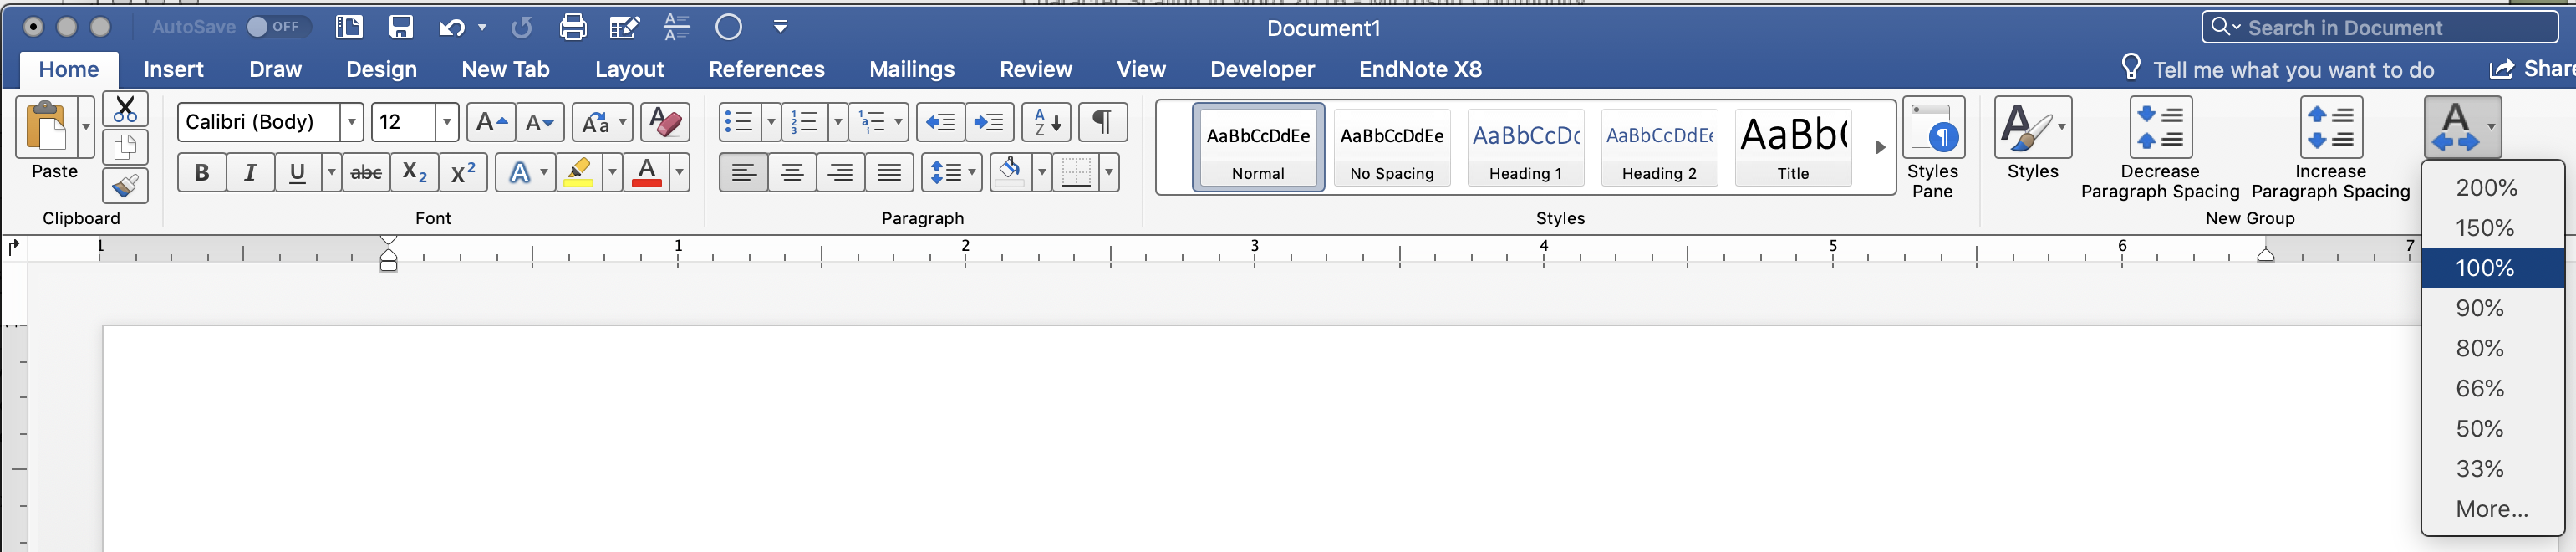This screenshot has height=552, width=2576.
Task: Align the paragraph to the right
Action: (x=841, y=173)
